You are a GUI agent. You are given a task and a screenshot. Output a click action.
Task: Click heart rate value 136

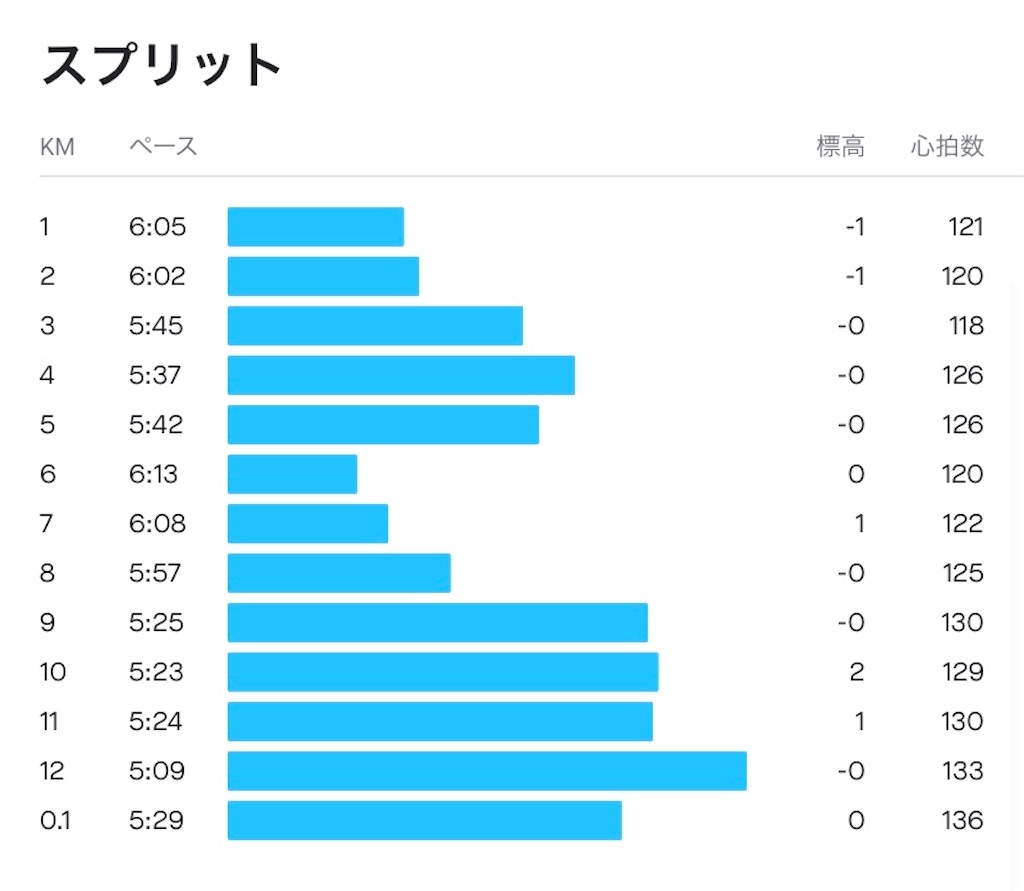pos(962,820)
